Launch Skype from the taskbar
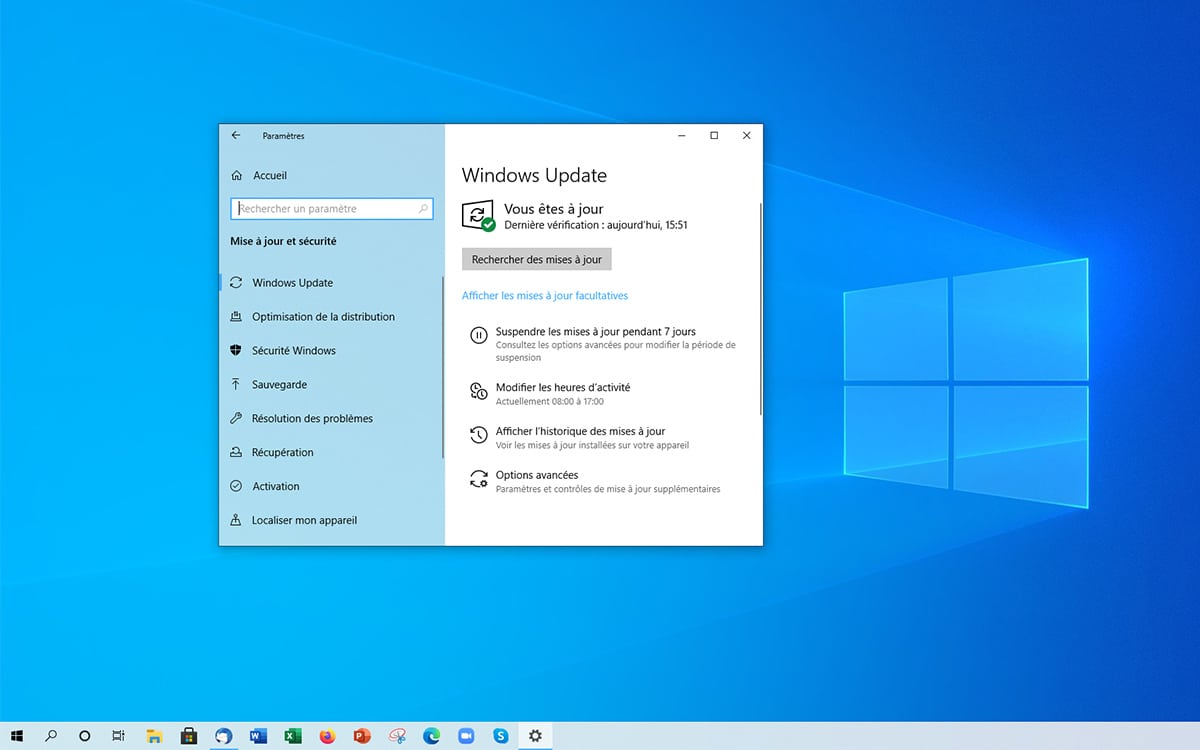Viewport: 1200px width, 750px height. pyautogui.click(x=500, y=736)
